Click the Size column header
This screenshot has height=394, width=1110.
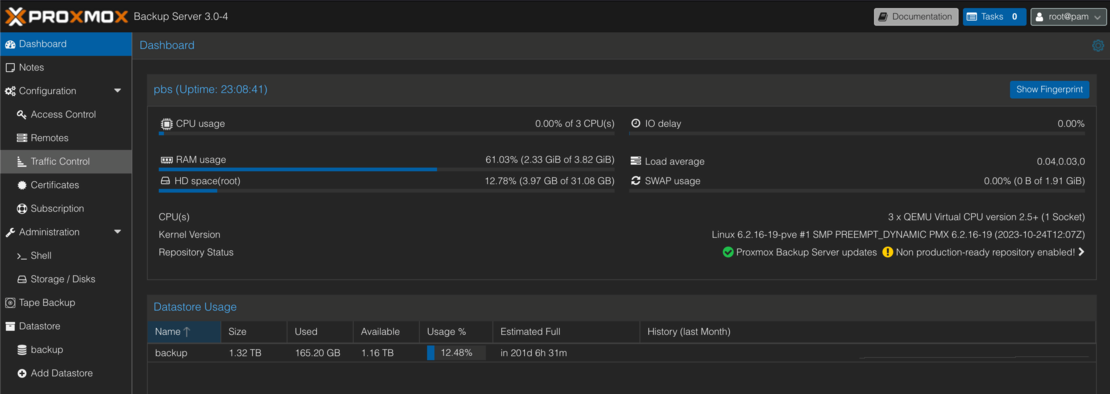point(253,331)
